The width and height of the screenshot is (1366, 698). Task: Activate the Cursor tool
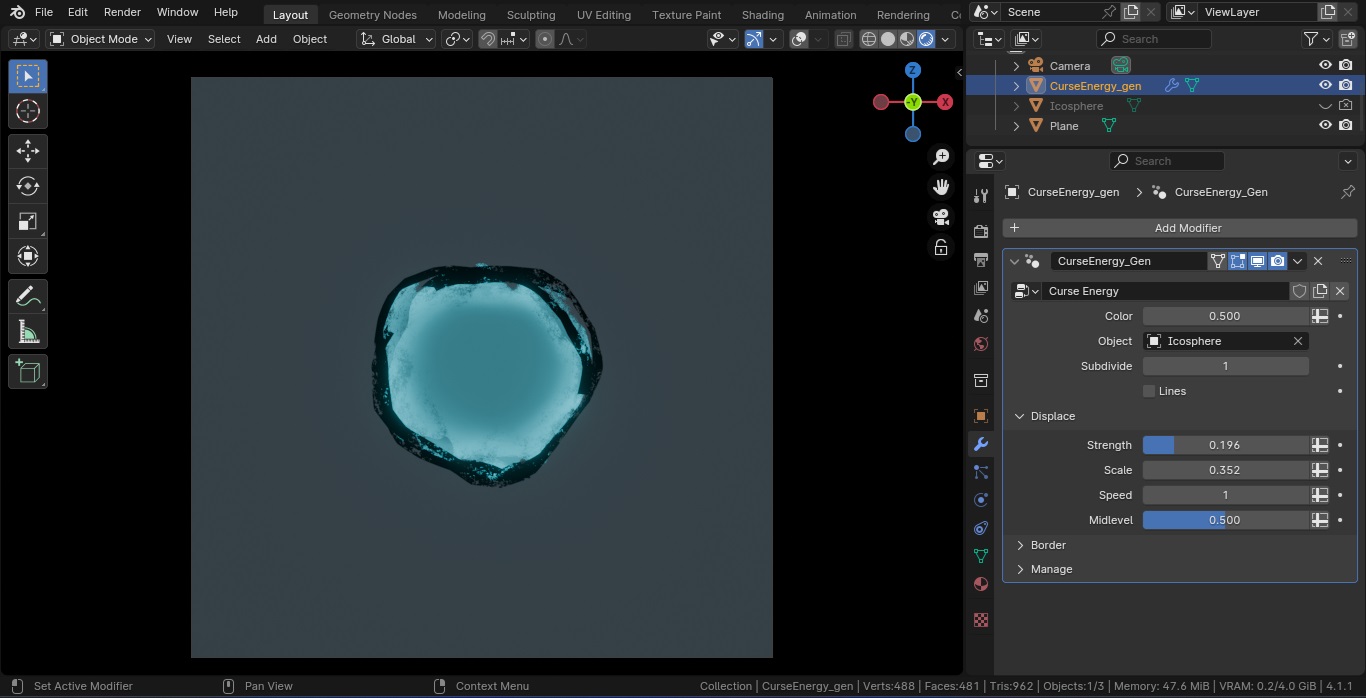(28, 111)
